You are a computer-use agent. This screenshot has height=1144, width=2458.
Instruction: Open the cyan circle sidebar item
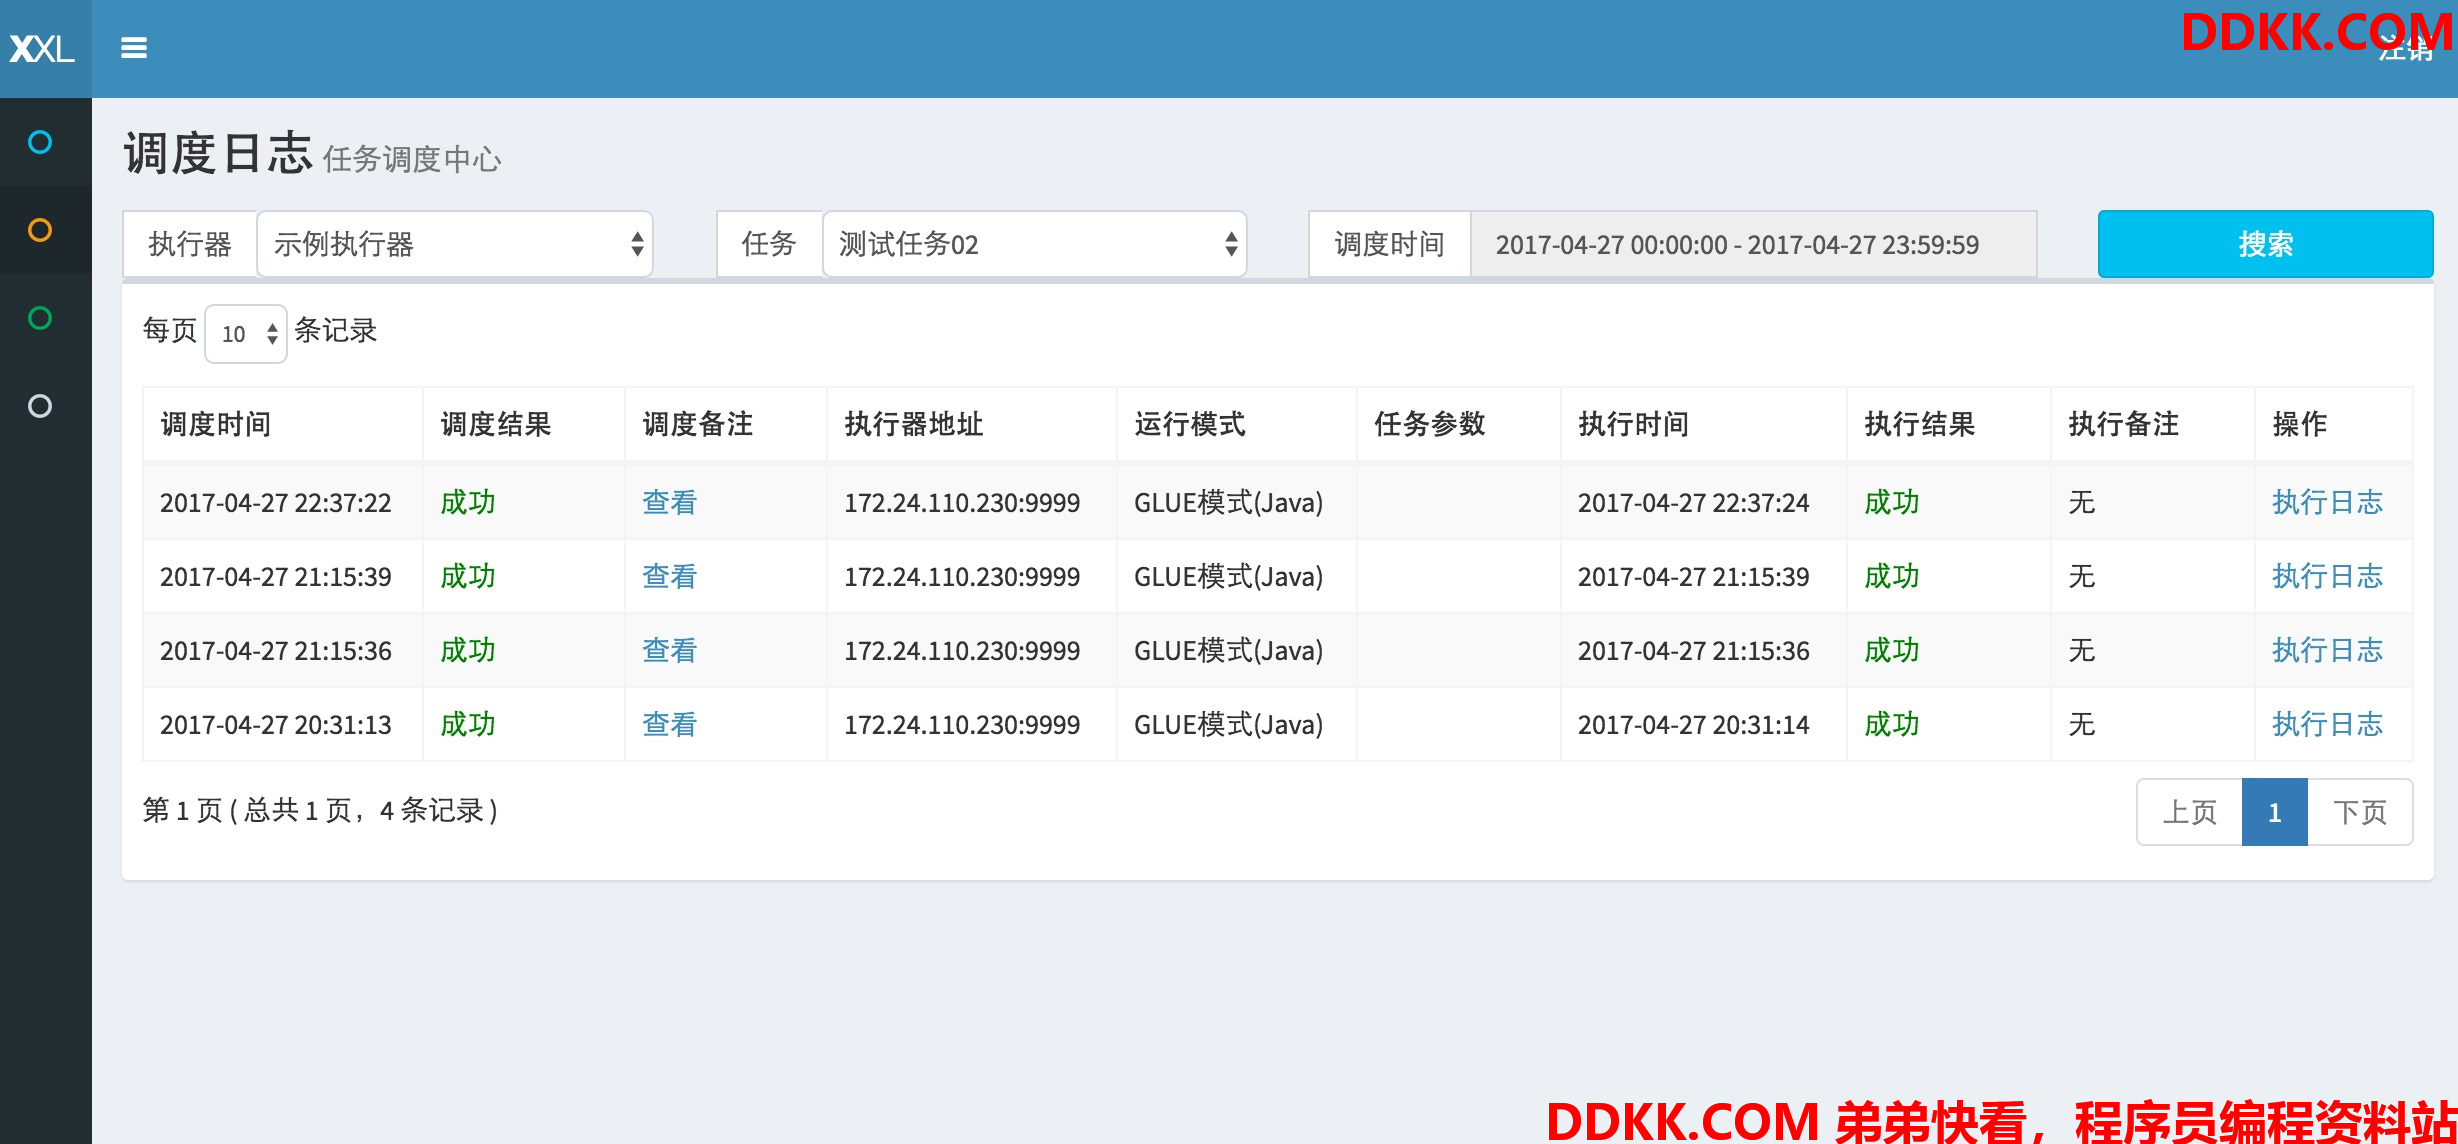point(40,142)
